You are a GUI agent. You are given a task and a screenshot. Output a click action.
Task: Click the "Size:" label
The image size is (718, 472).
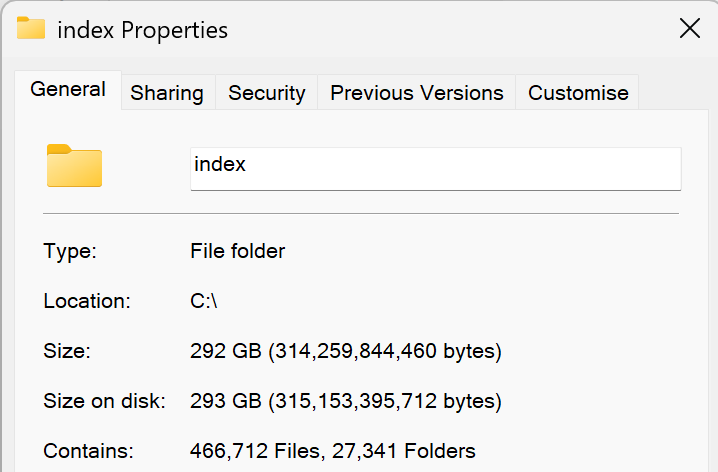coord(67,351)
